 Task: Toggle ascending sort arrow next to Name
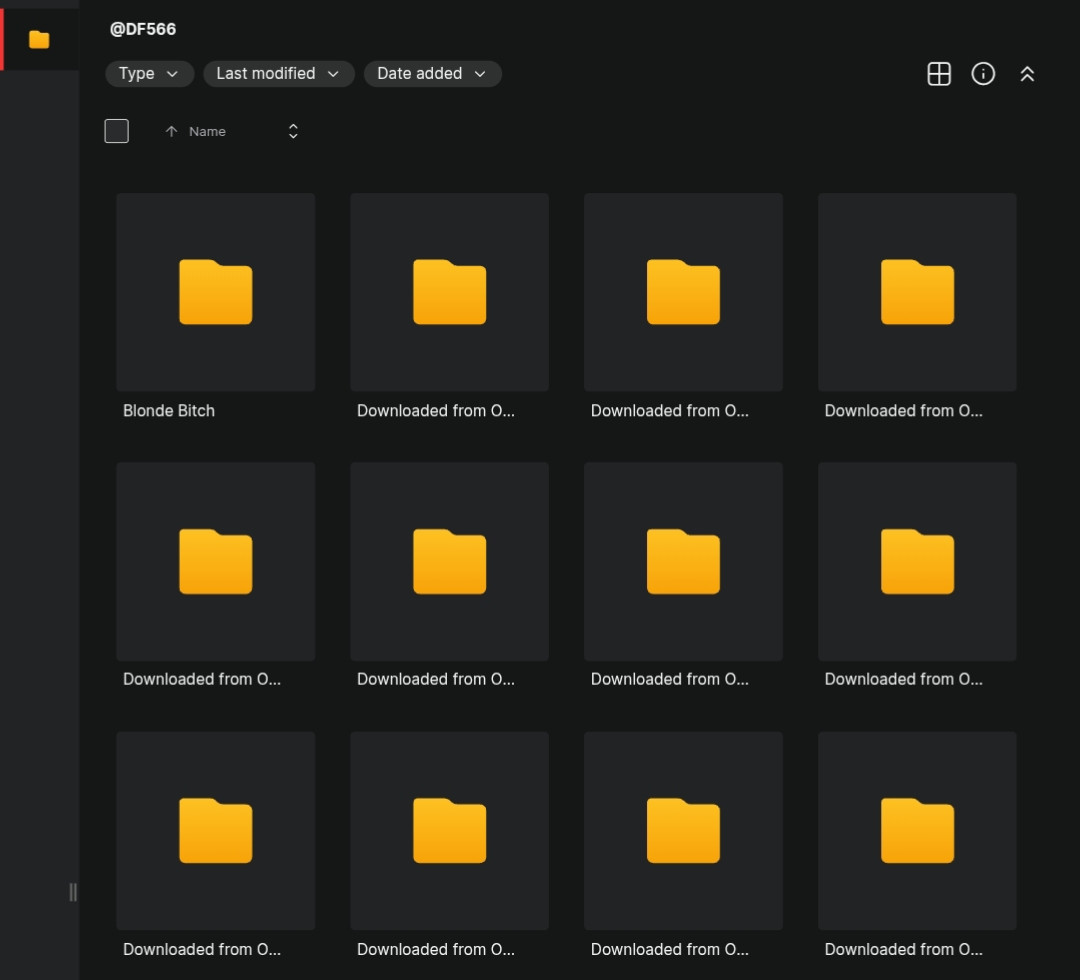click(x=172, y=131)
